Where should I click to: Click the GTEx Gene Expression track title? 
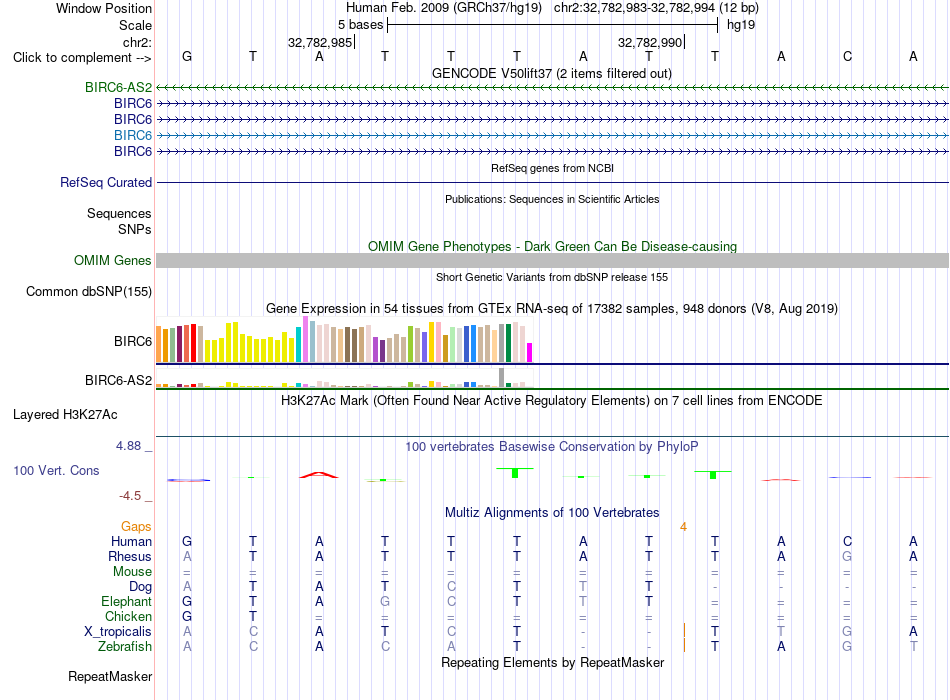[x=552, y=308]
